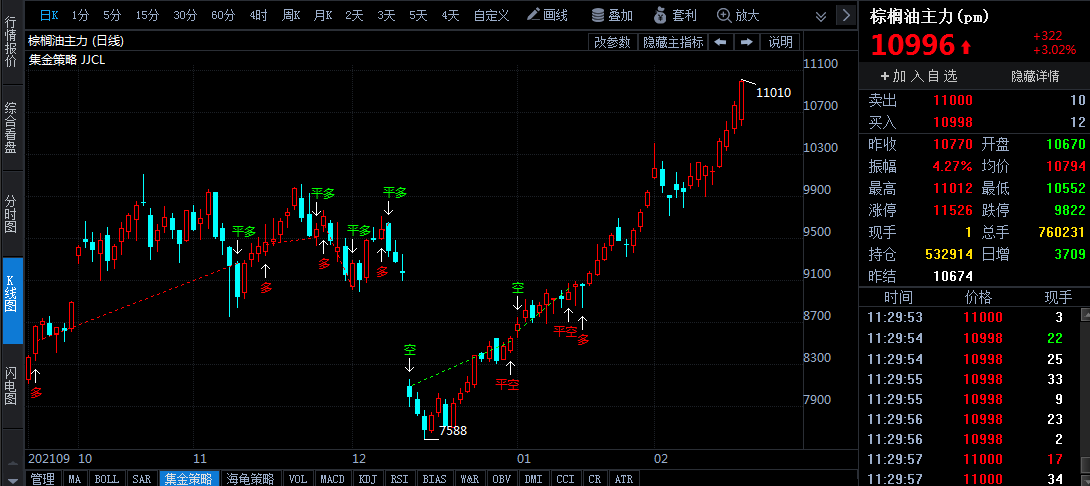Switch to the 1分 period
This screenshot has height=486, width=1090.
coord(81,15)
